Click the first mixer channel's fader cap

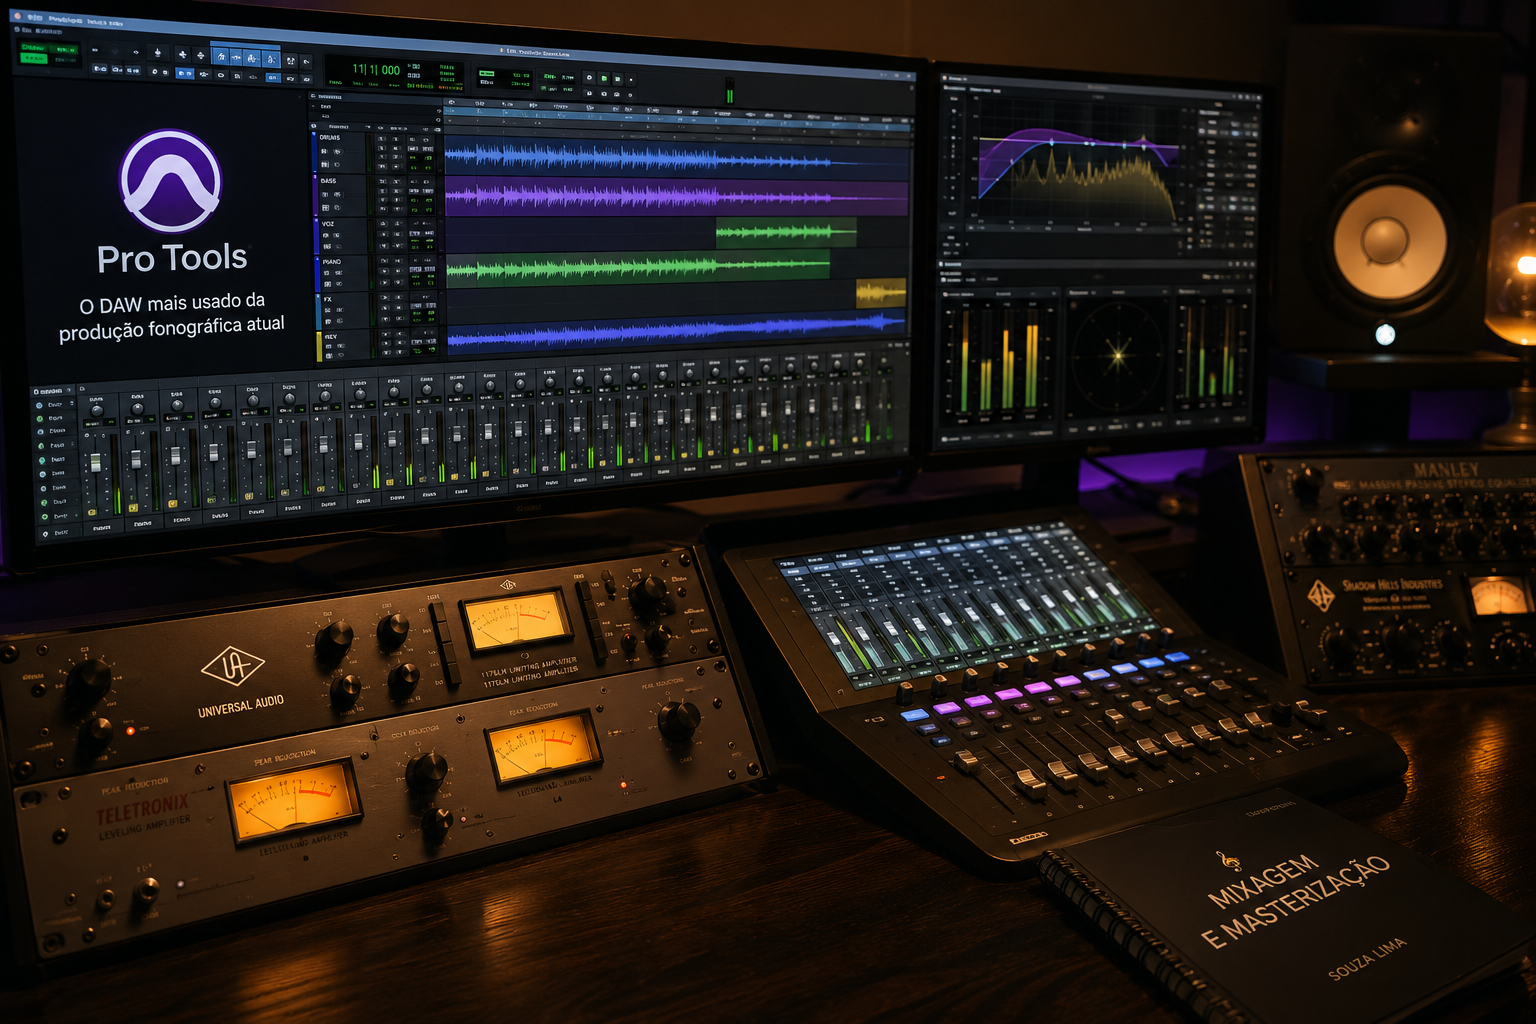pyautogui.click(x=96, y=462)
